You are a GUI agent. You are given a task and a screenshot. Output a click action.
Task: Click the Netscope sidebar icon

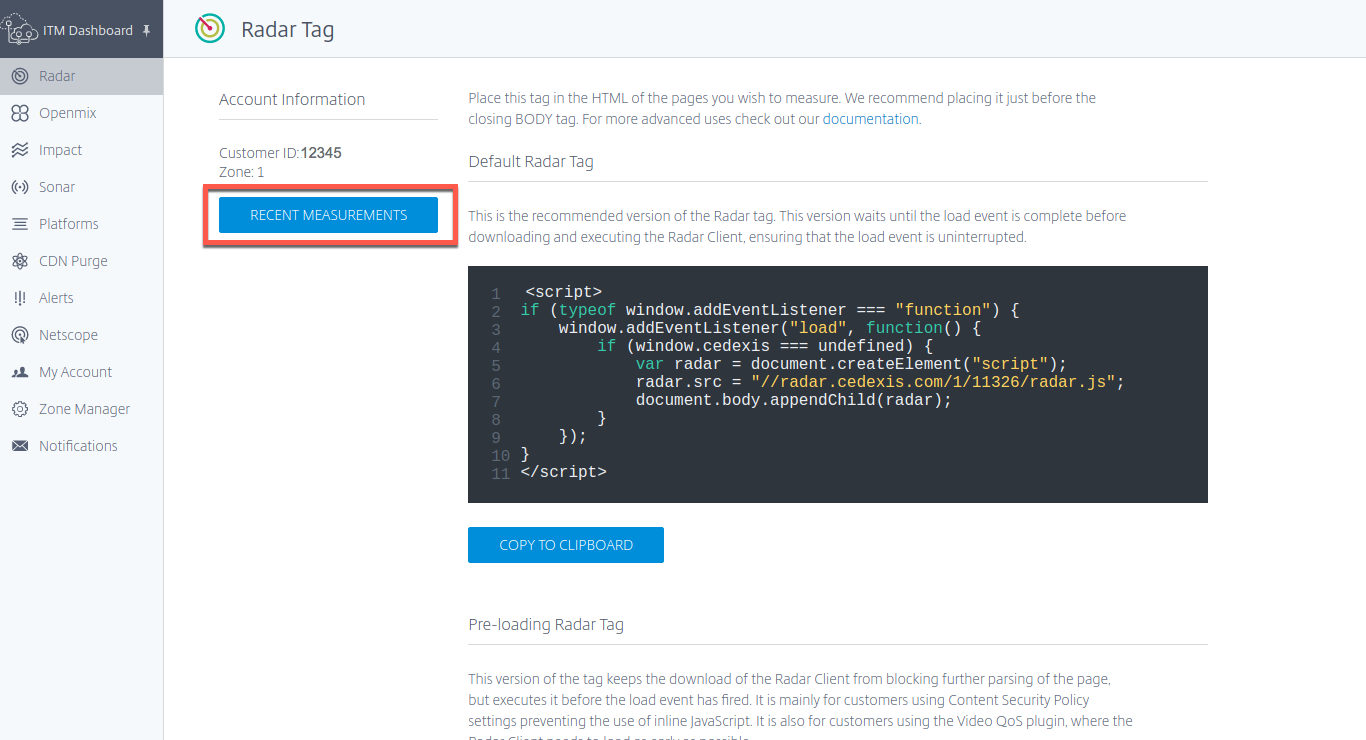tap(20, 335)
